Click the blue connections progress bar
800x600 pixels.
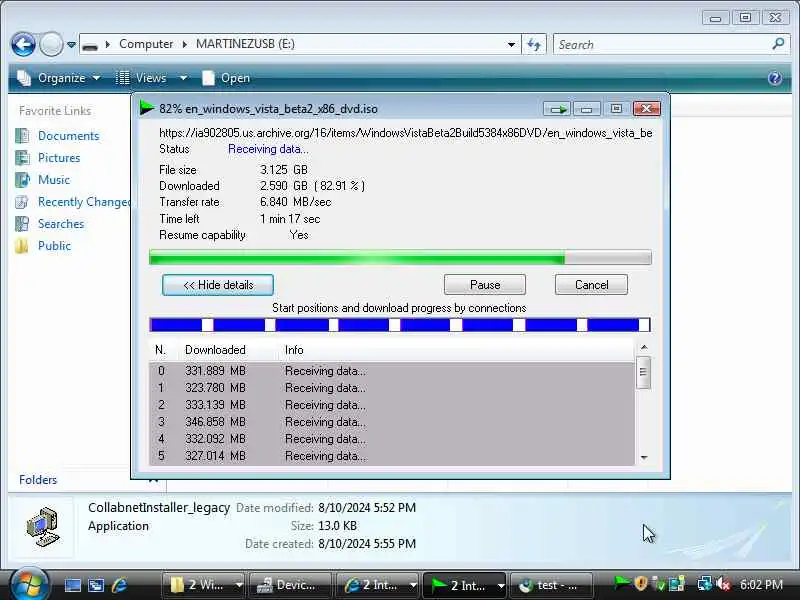[400, 325]
